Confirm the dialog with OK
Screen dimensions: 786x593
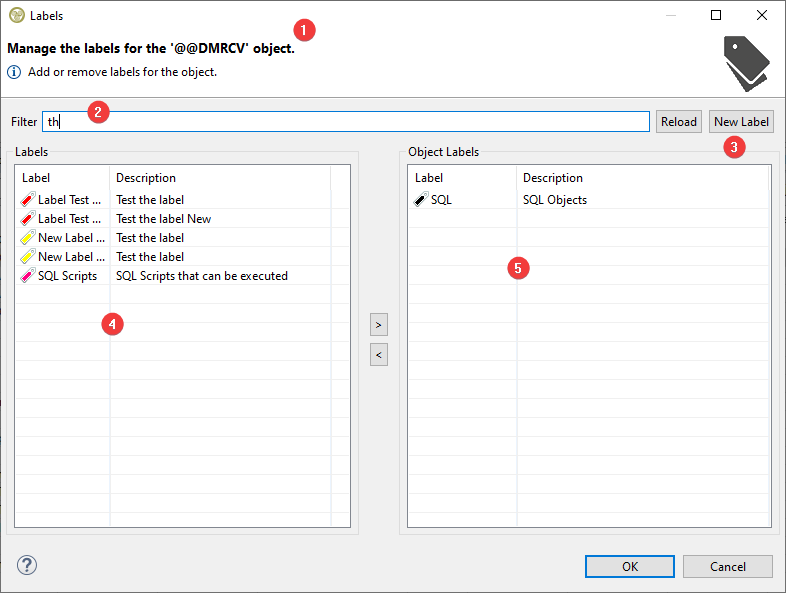click(629, 566)
